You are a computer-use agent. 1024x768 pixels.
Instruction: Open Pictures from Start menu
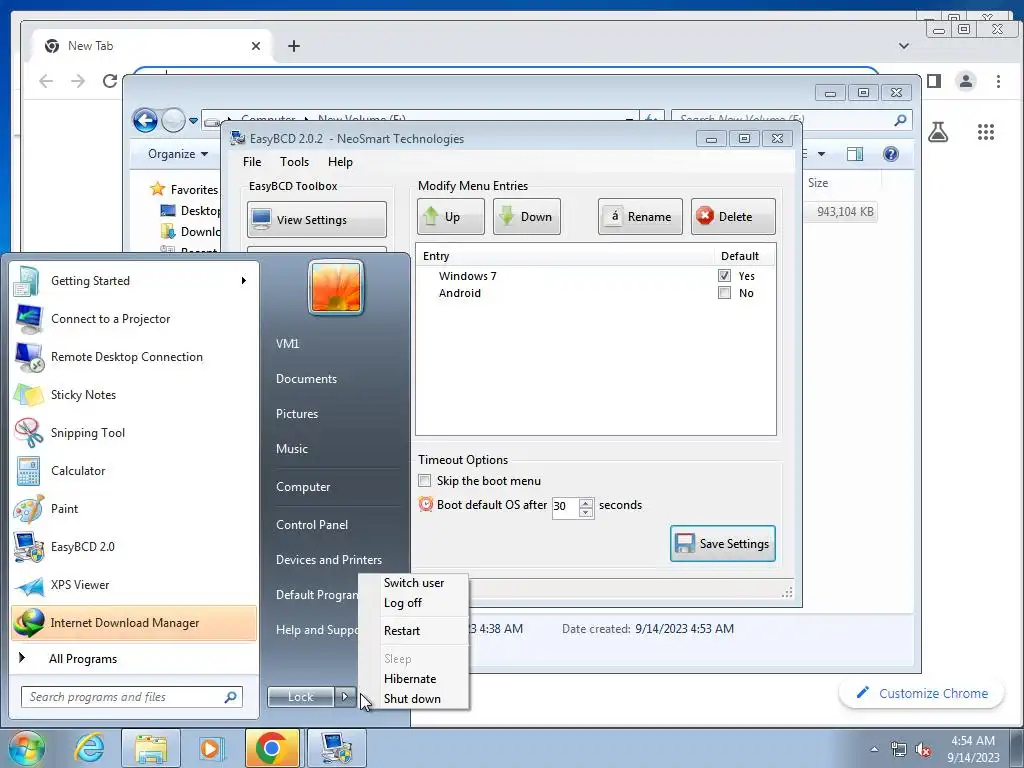(x=297, y=414)
